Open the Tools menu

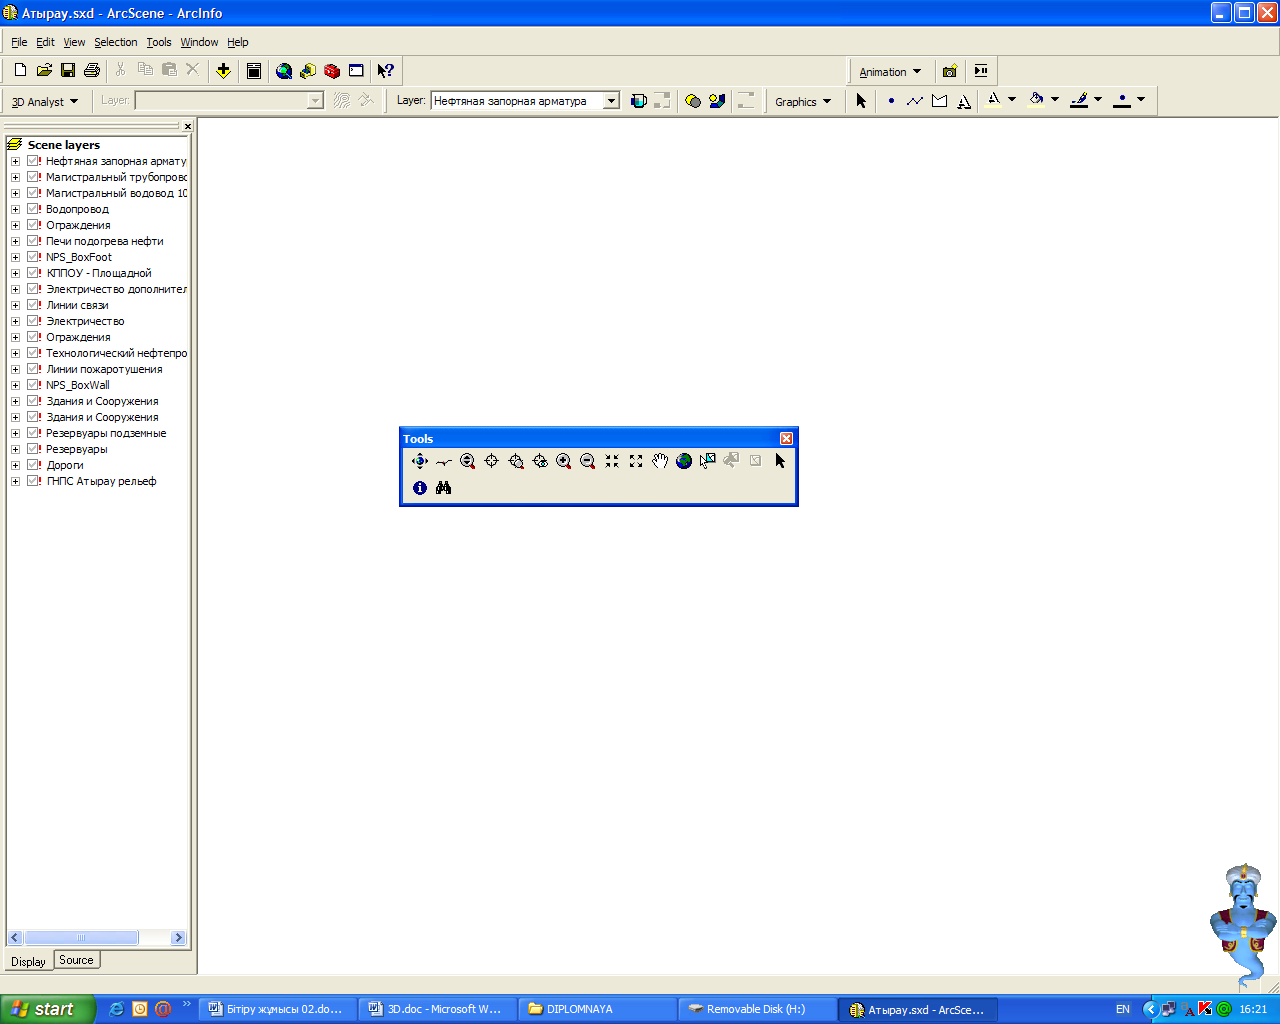159,42
